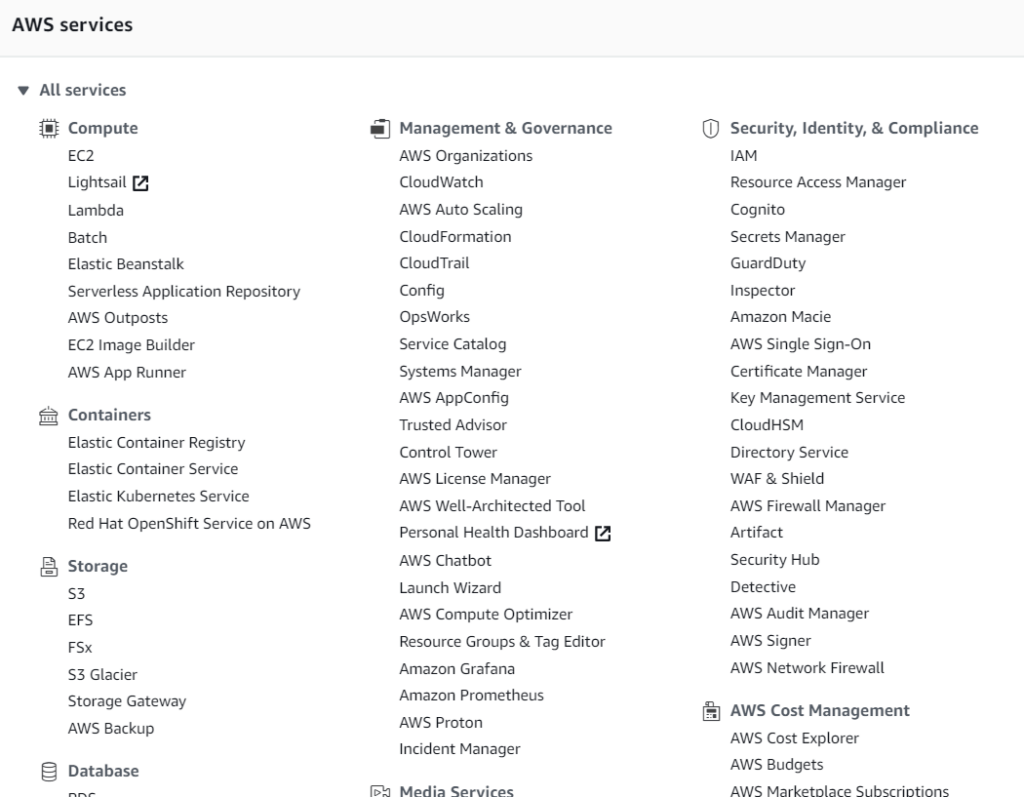
Task: Click the Storage category icon
Action: (x=49, y=566)
